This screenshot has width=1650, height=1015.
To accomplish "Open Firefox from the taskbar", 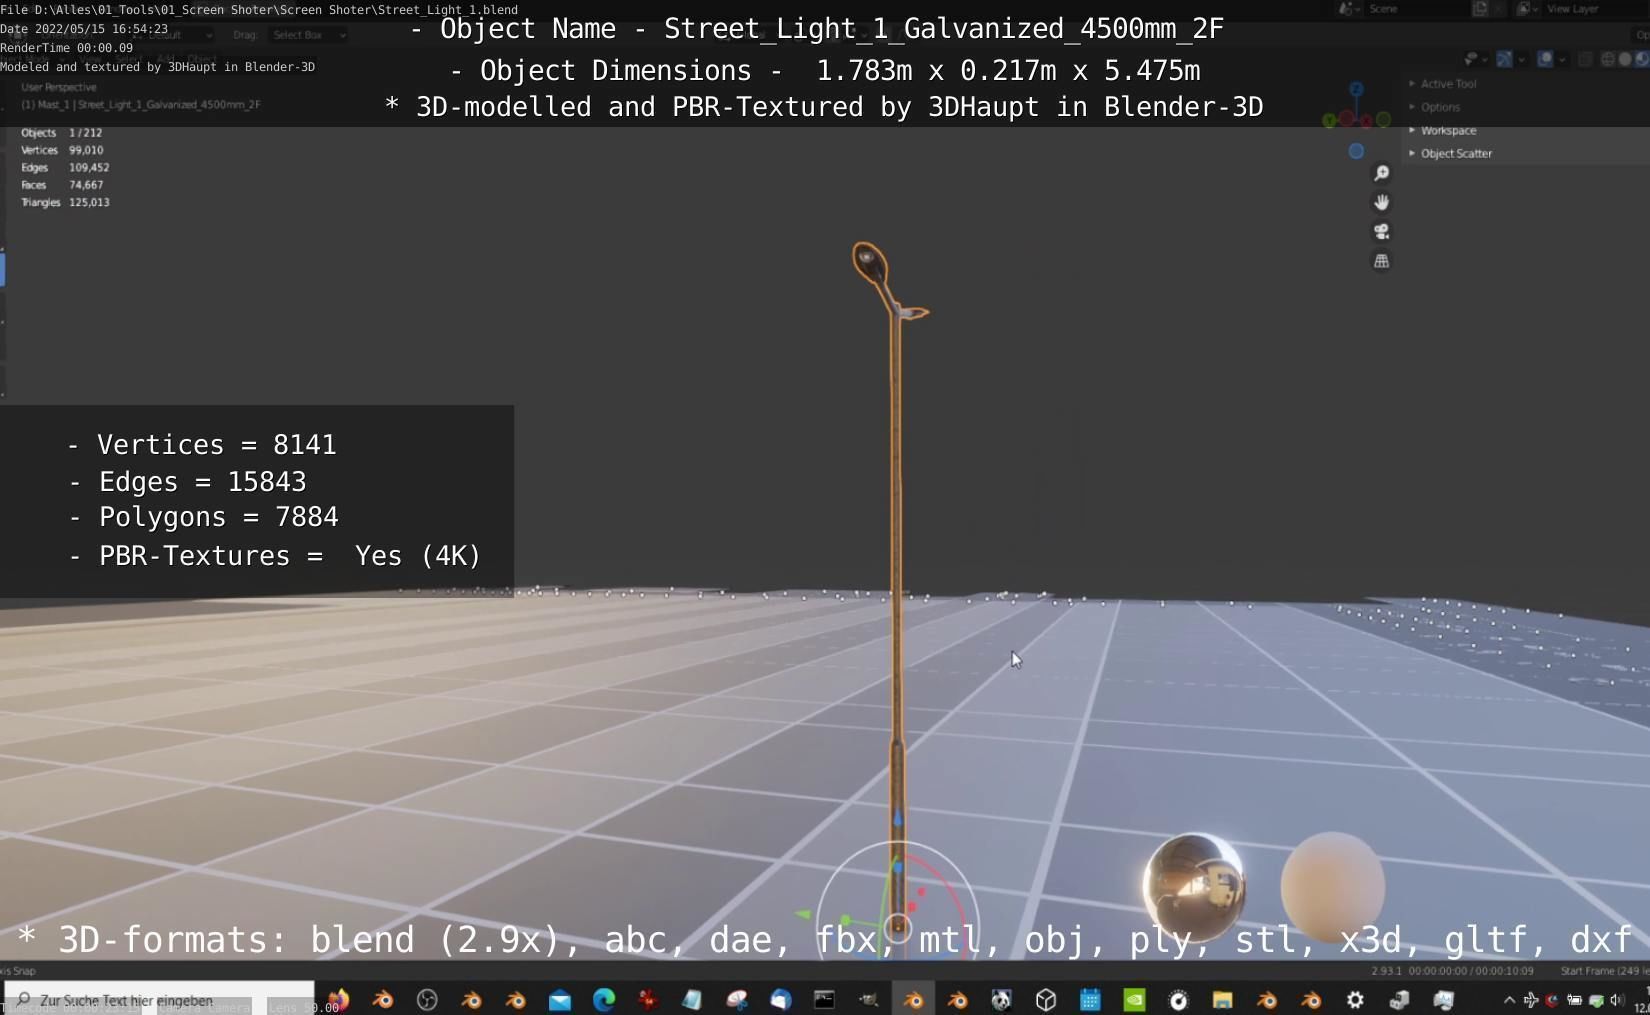I will (339, 1000).
